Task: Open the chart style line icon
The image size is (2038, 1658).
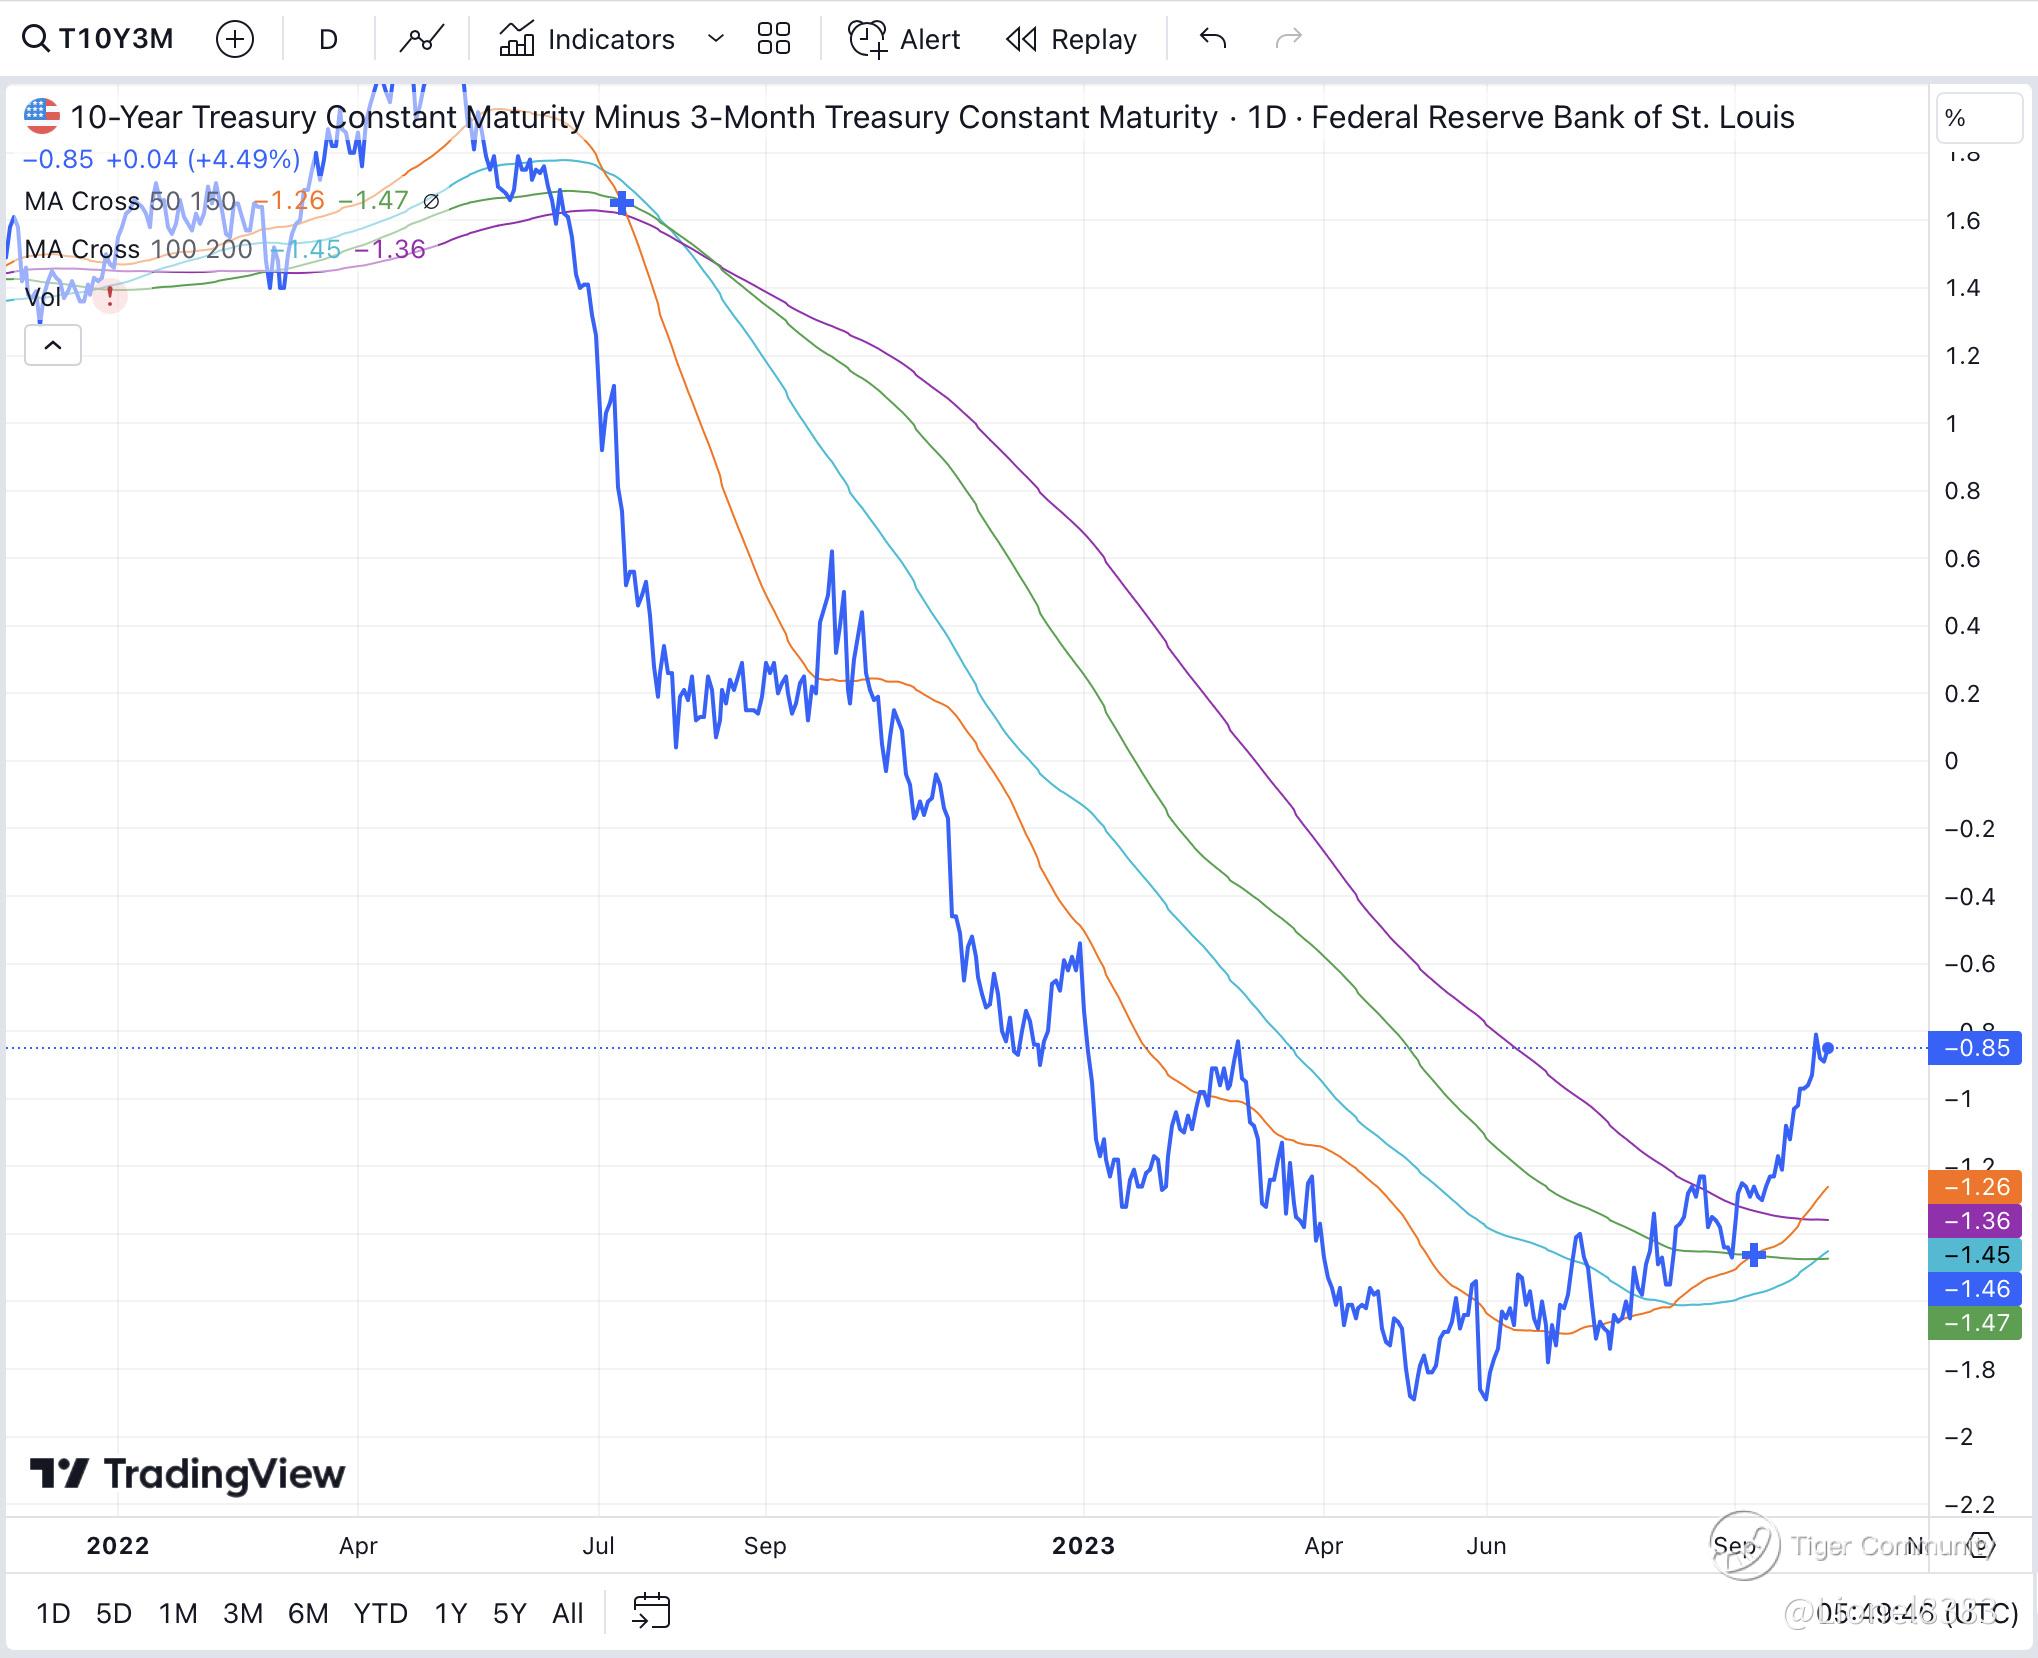Action: pyautogui.click(x=421, y=39)
